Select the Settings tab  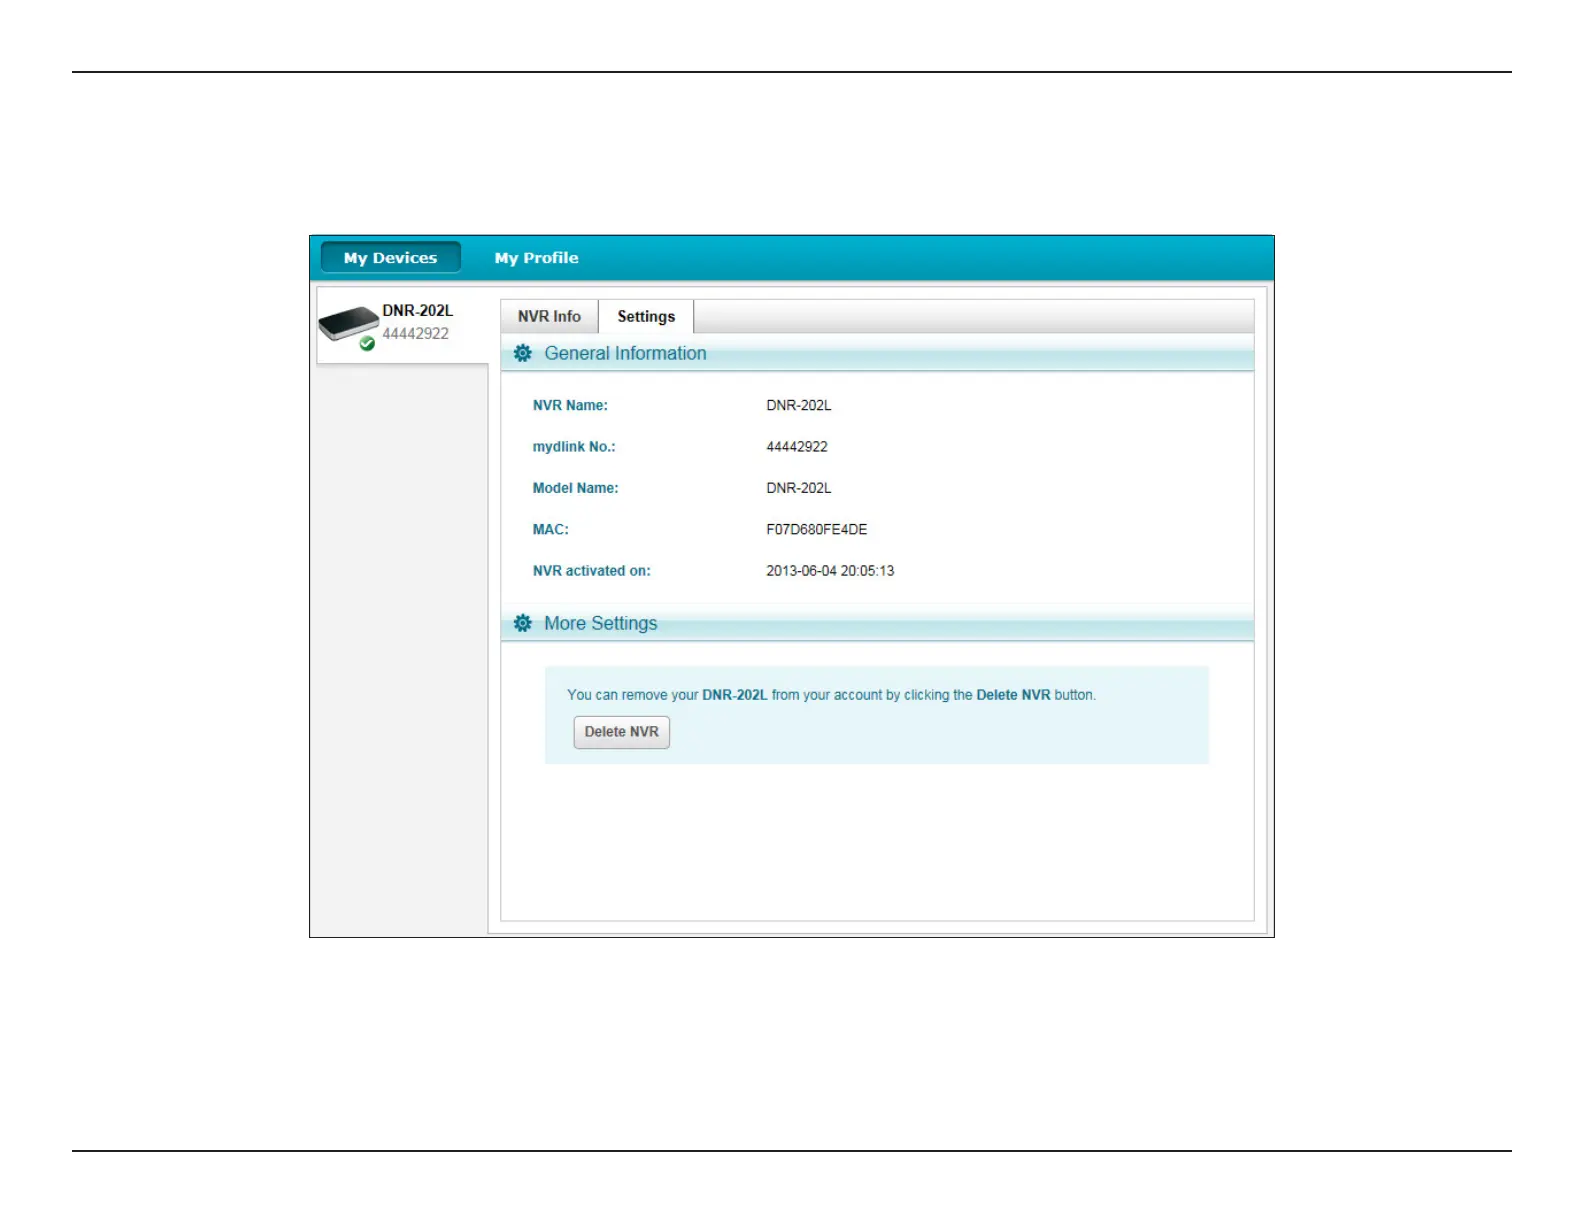(646, 316)
